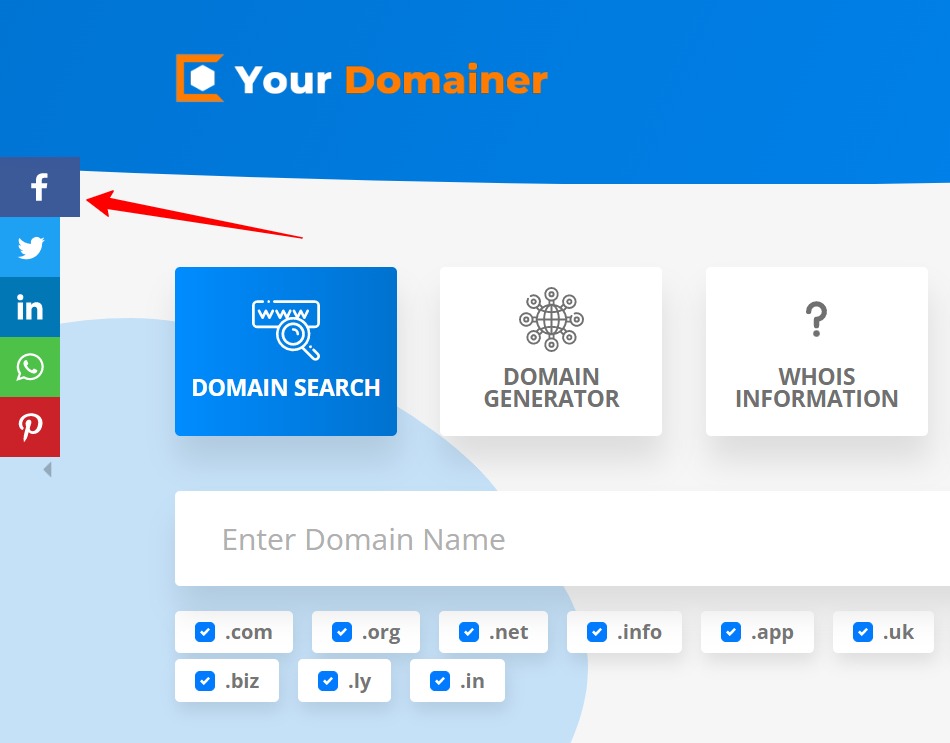Focus the Enter Domain Name field
This screenshot has height=743, width=950.
(562, 539)
